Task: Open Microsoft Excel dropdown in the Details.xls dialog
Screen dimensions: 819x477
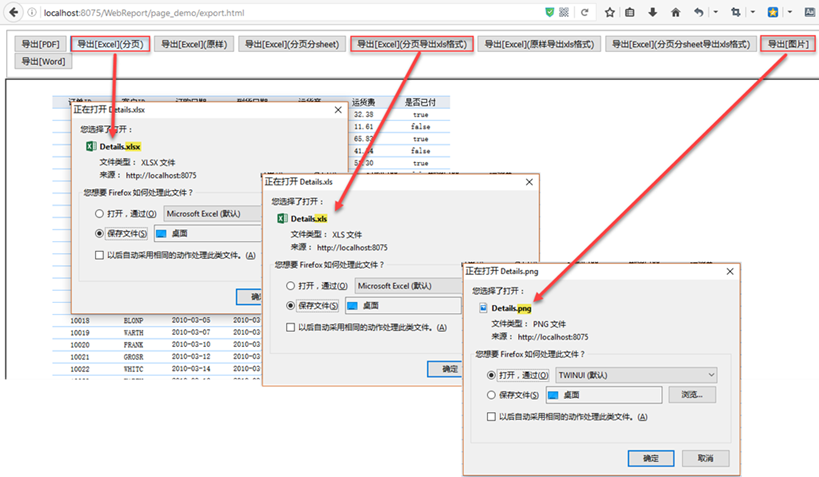Action: pos(408,286)
